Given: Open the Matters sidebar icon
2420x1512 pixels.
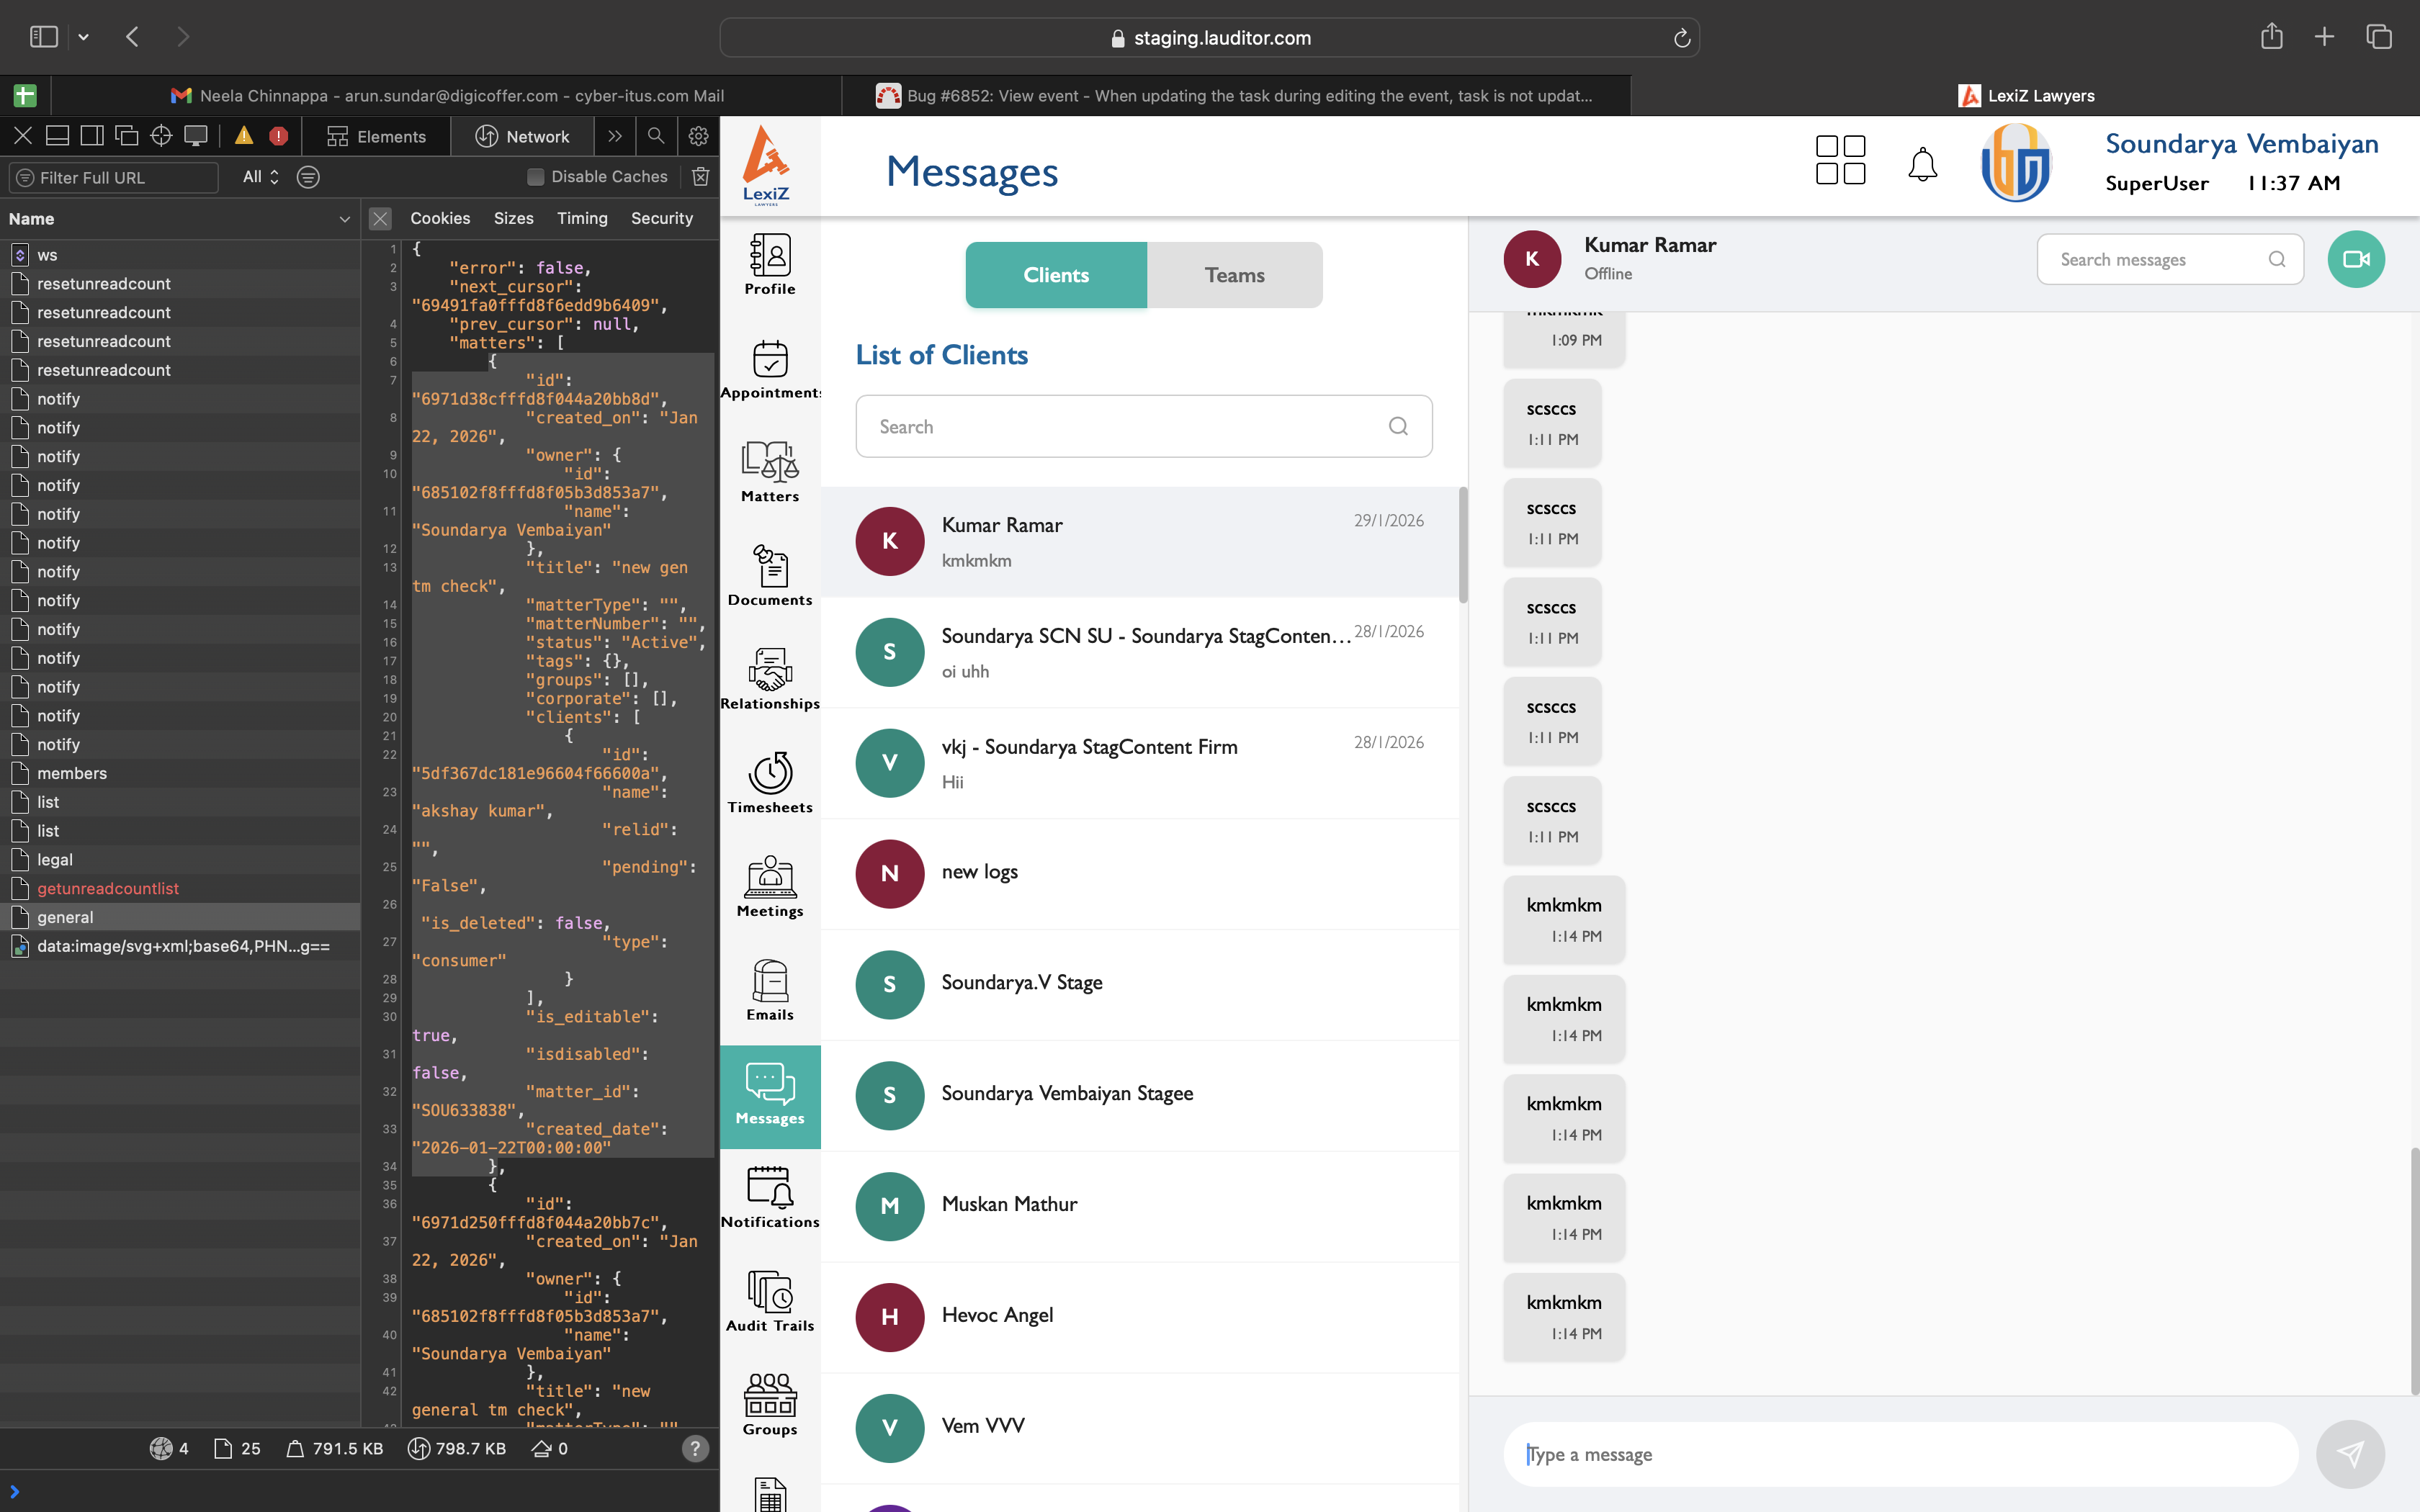Looking at the screenshot, I should pyautogui.click(x=769, y=471).
